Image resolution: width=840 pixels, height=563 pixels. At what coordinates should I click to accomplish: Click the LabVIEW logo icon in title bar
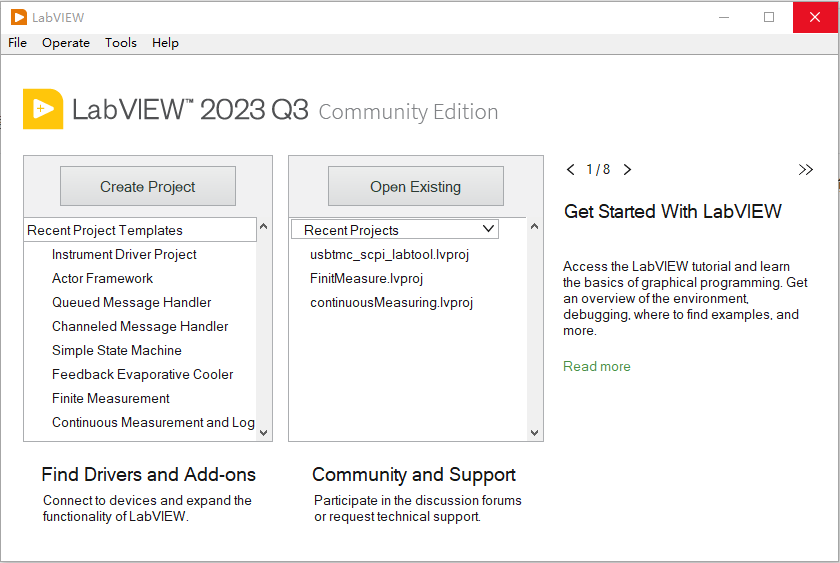pos(19,17)
